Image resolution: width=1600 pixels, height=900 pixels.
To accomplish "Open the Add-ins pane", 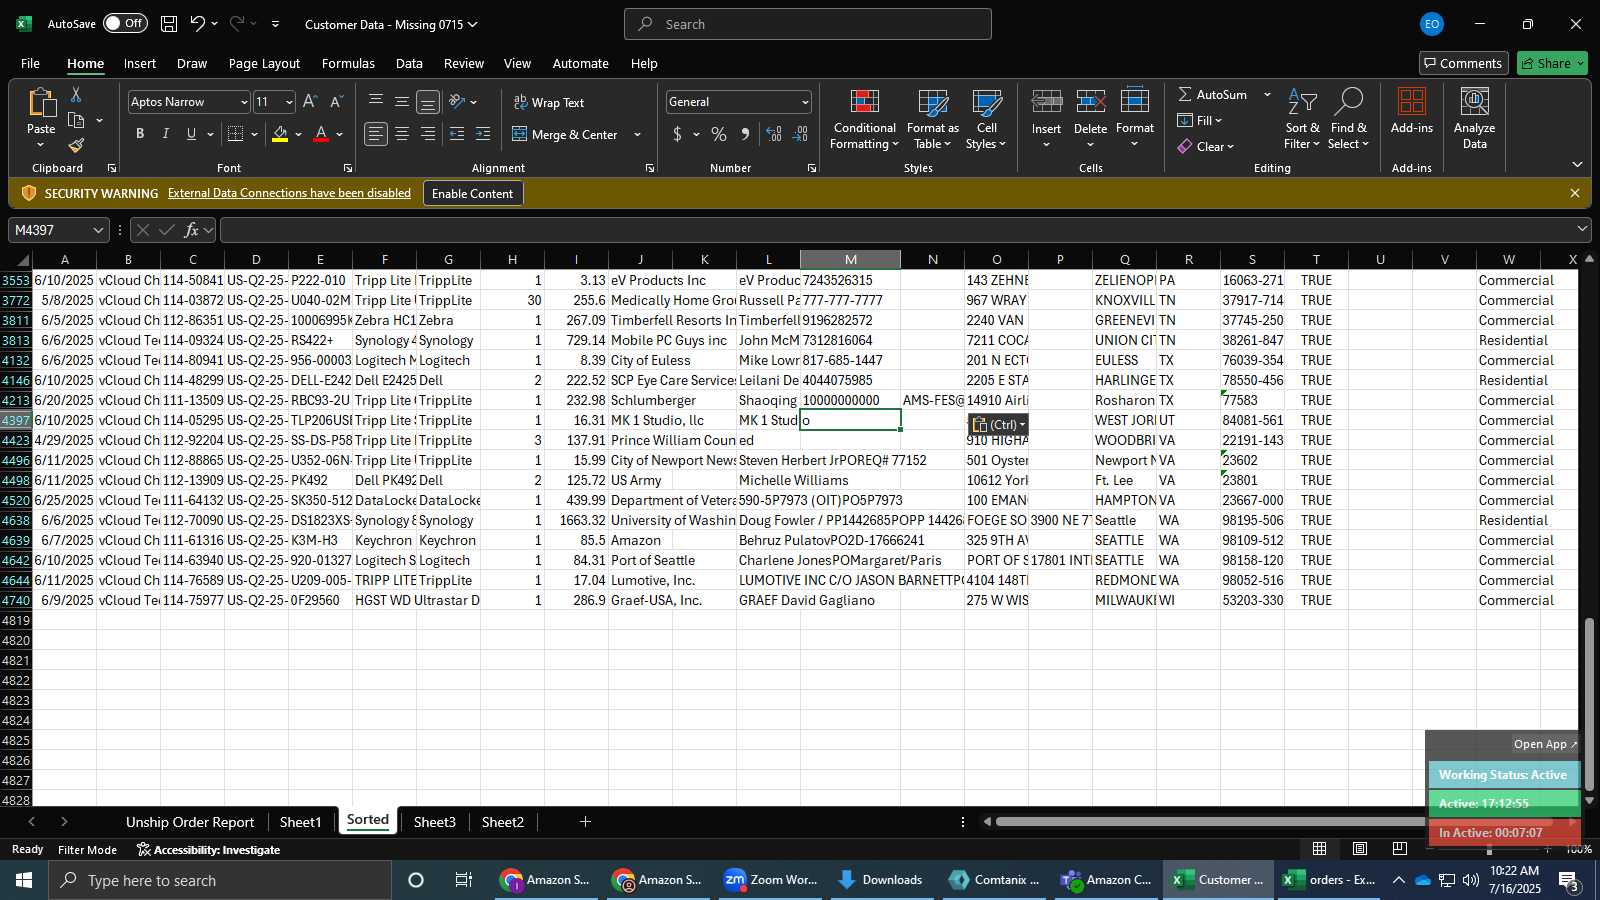I will (1412, 112).
